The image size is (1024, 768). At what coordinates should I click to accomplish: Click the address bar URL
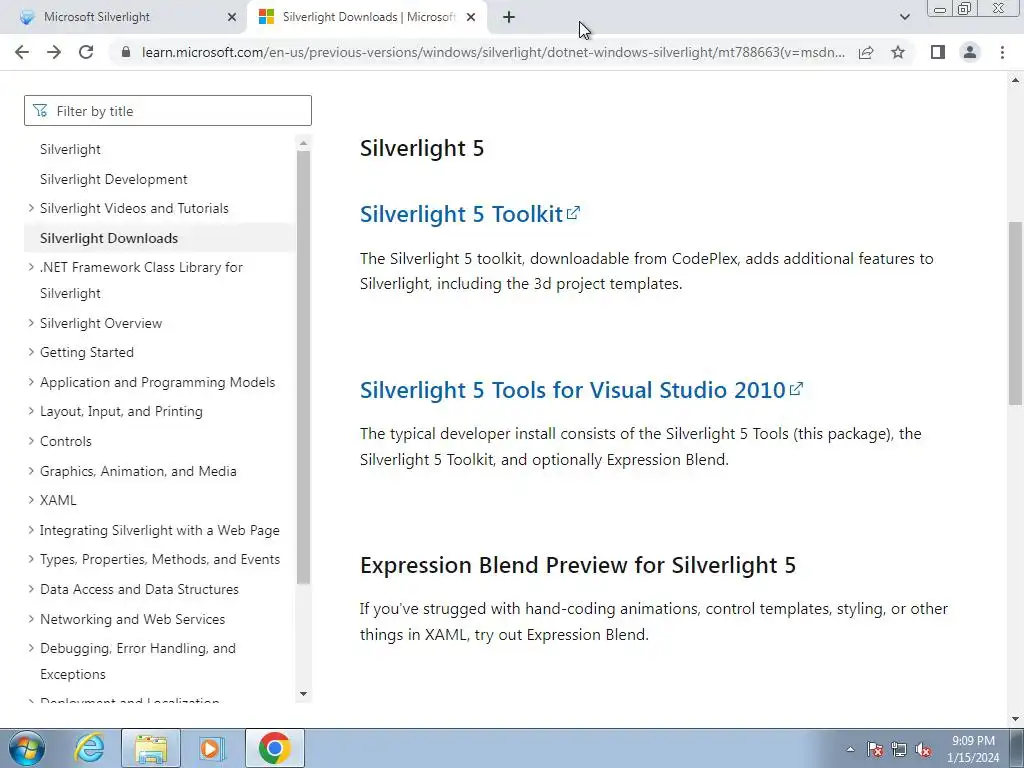click(493, 52)
